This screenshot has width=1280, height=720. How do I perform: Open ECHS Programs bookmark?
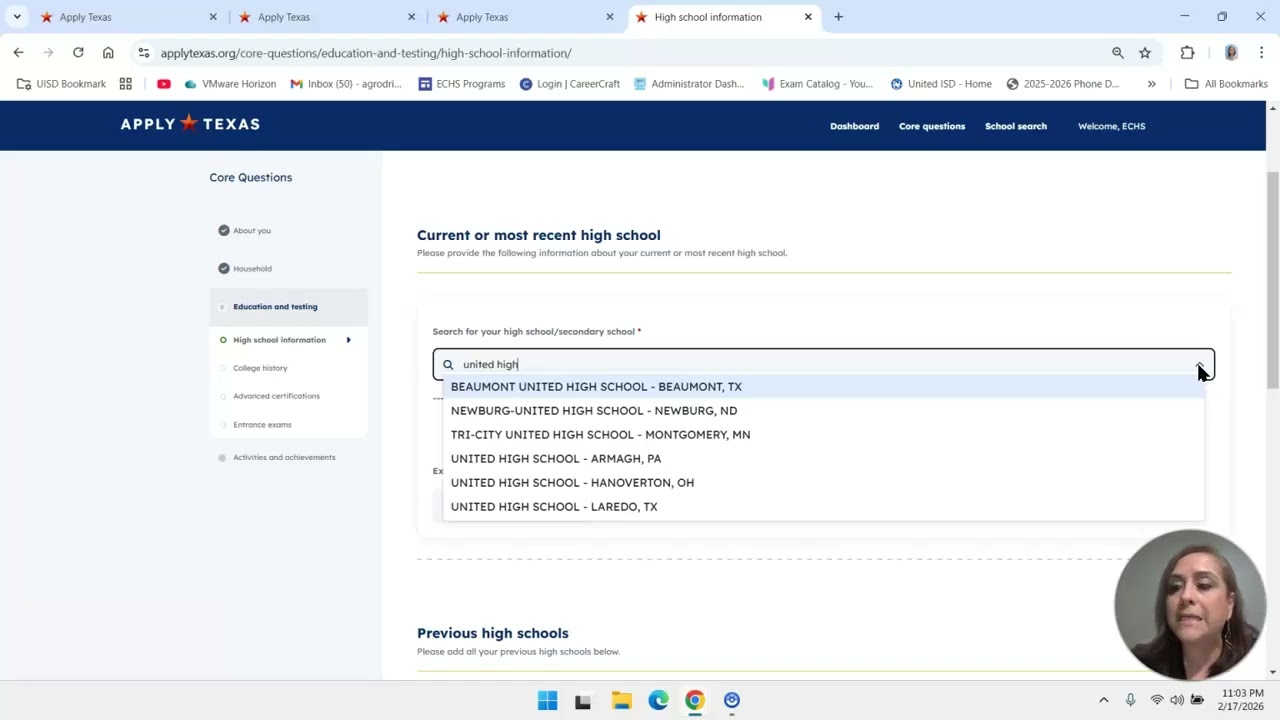(462, 84)
